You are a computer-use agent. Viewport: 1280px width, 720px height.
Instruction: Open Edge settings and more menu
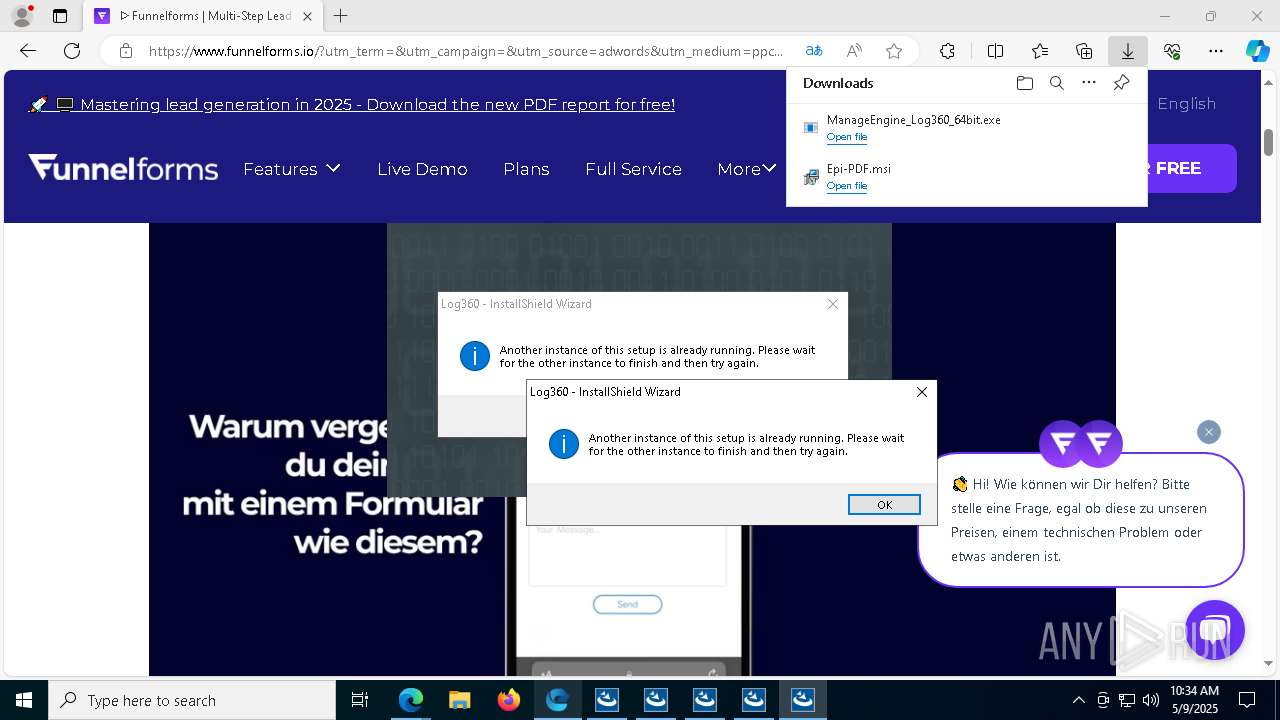coord(1216,51)
